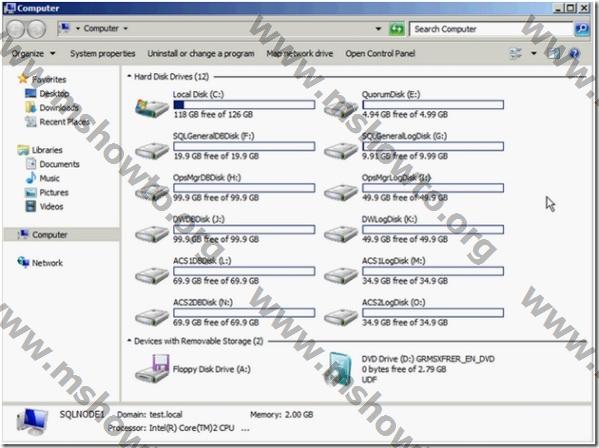
Task: Expand the address bar history dropdown arrow
Action: [378, 29]
